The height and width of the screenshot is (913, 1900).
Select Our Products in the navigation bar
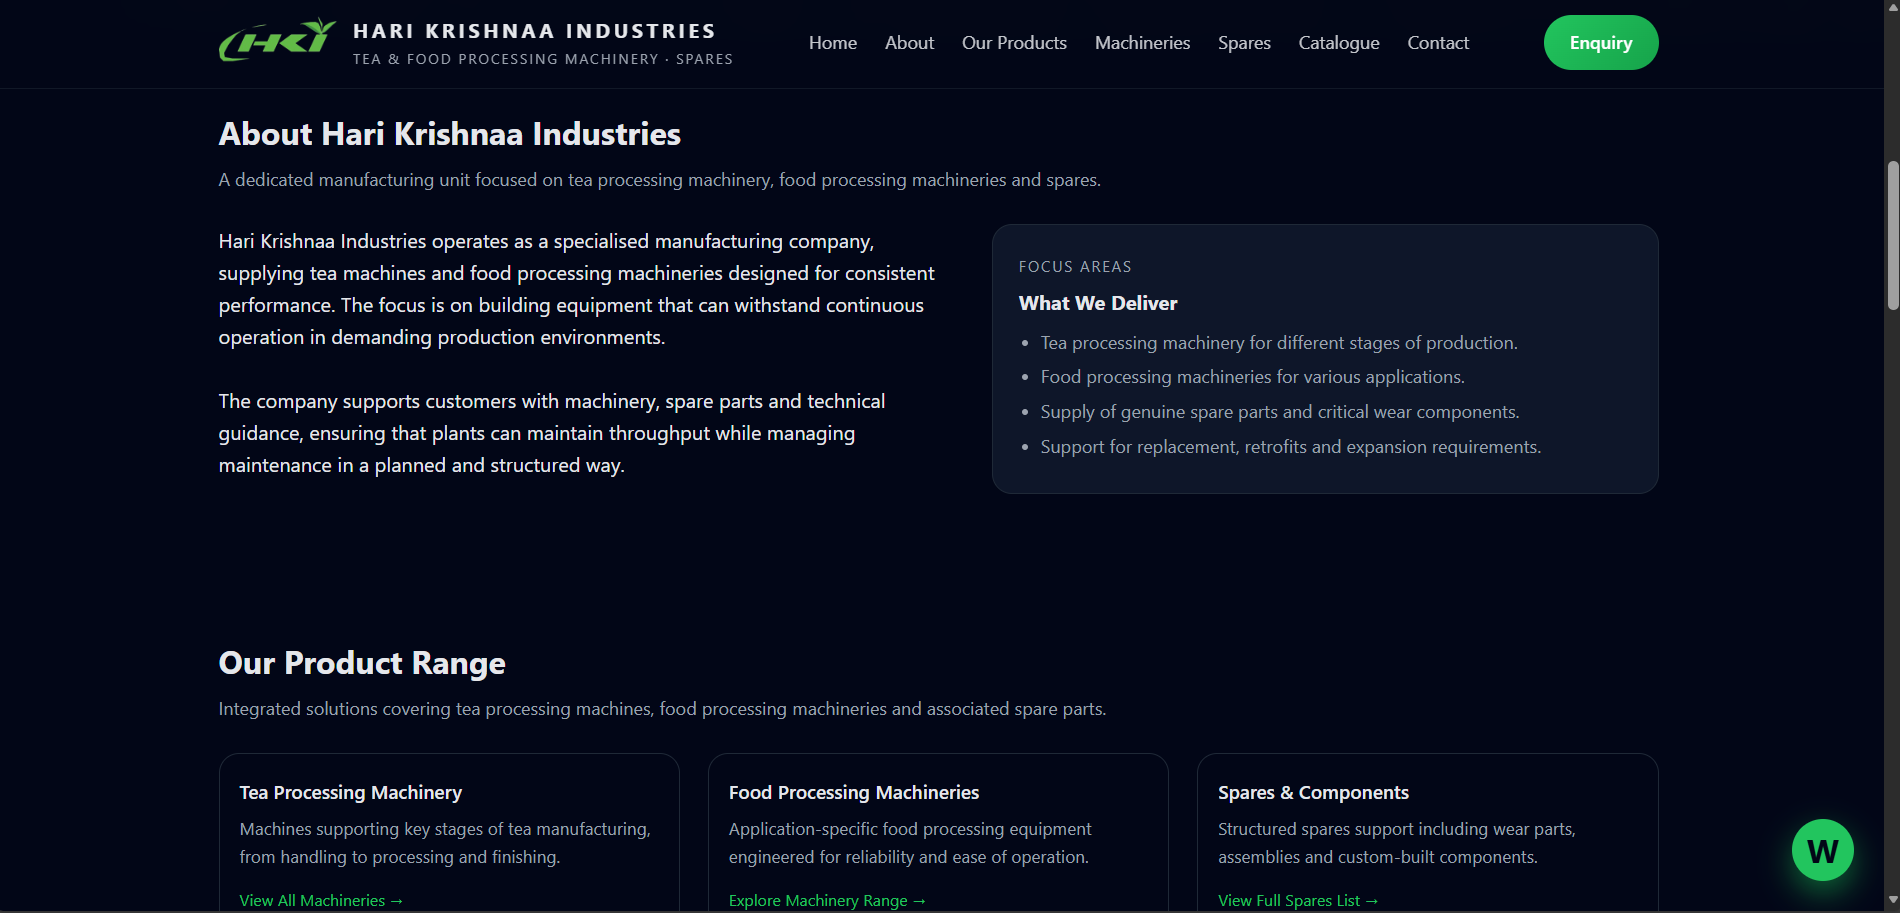(1014, 43)
